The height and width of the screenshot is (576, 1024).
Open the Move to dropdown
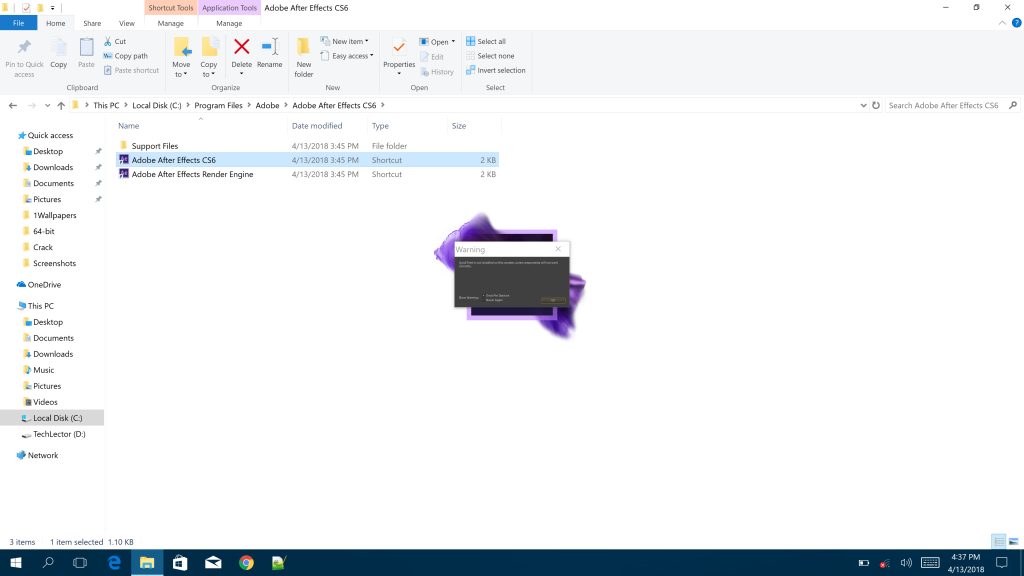point(182,74)
